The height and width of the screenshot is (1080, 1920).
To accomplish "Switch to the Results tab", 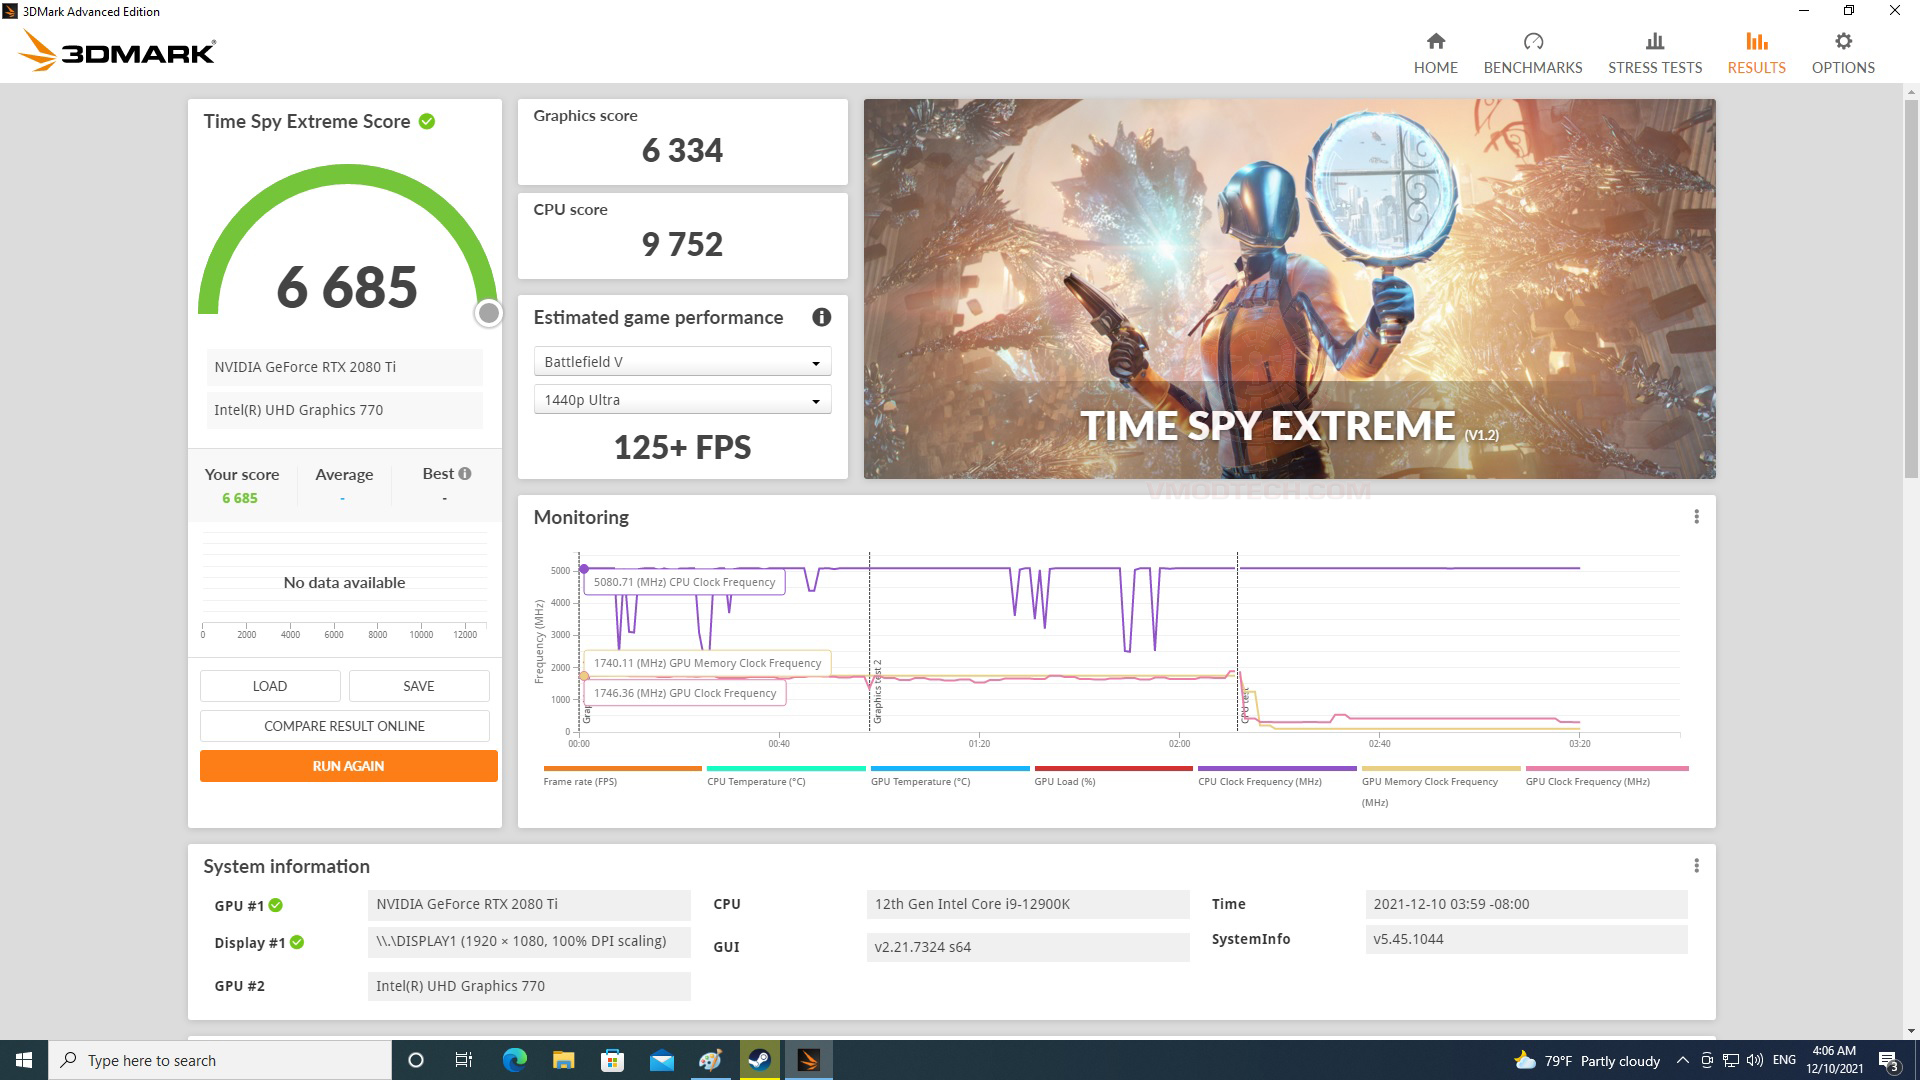I will click(1755, 52).
